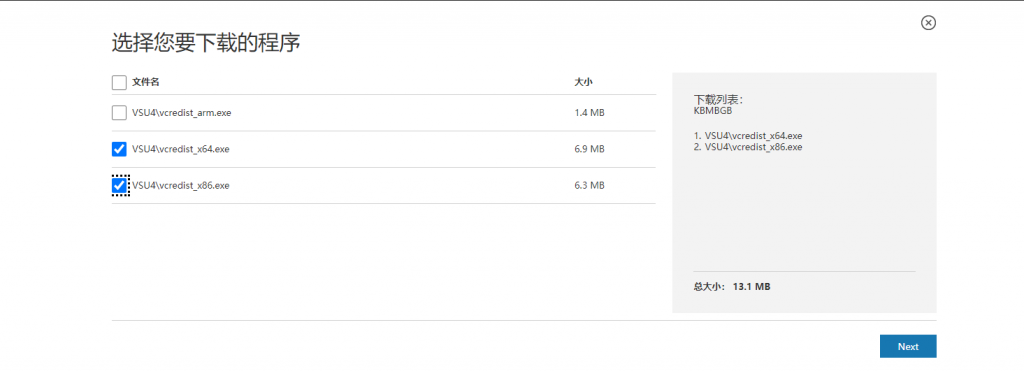The image size is (1024, 371).
Task: Close the dialog with the circled X icon
Action: click(x=928, y=23)
